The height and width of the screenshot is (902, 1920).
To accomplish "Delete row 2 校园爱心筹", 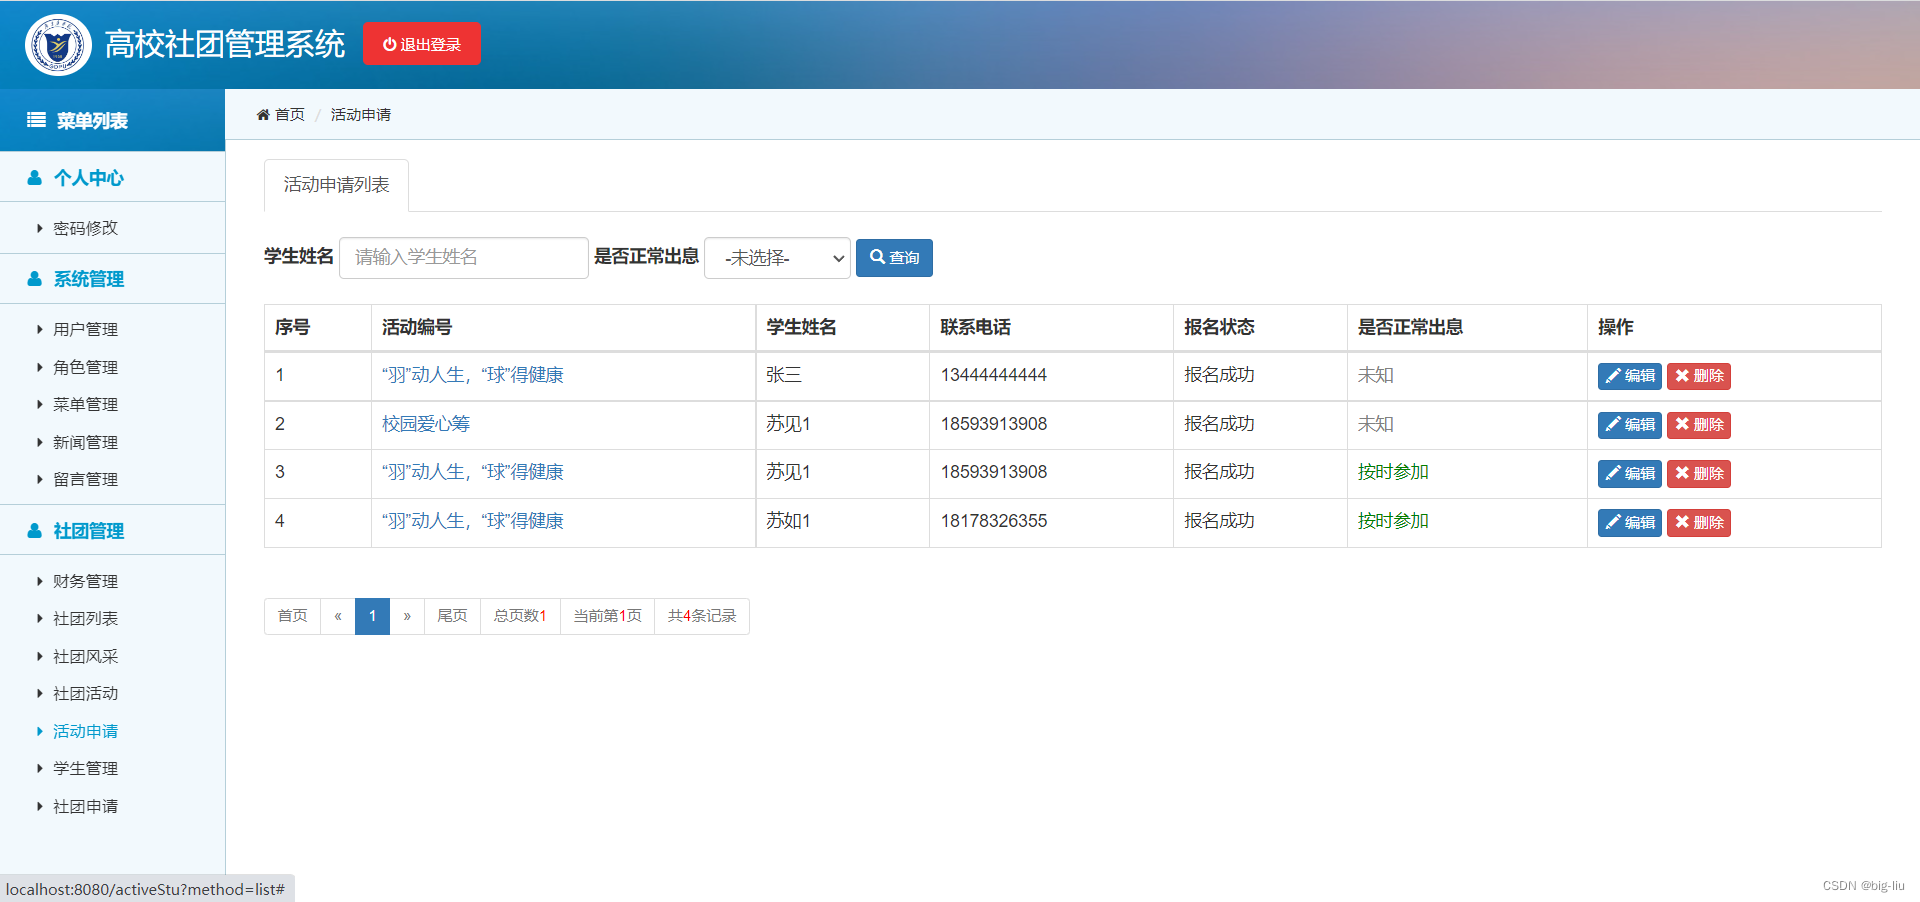I will 1699,425.
